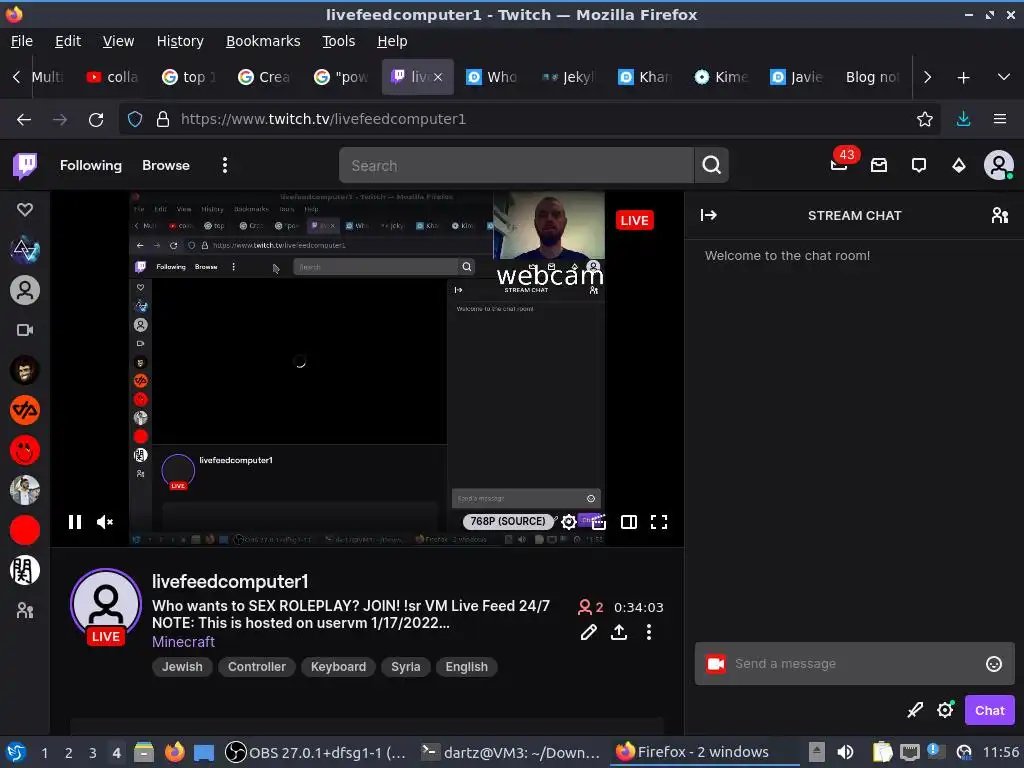Open the three-dot more menu beside Browse
Screen dimensions: 1024x768
(225, 165)
